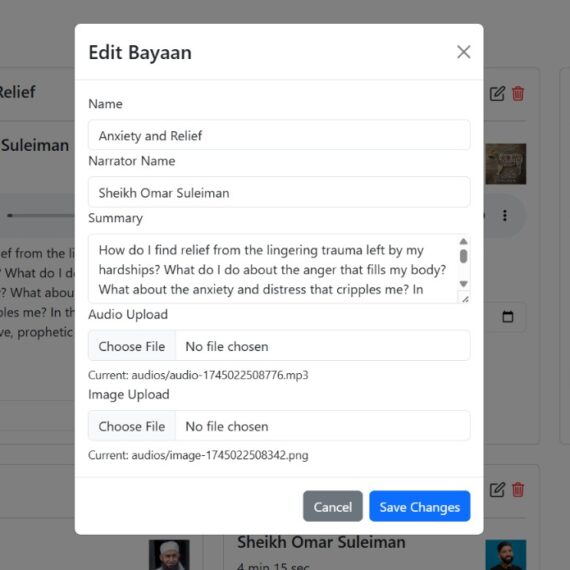
Task: Close the Edit Bayaan dialog with X
Action: click(463, 52)
